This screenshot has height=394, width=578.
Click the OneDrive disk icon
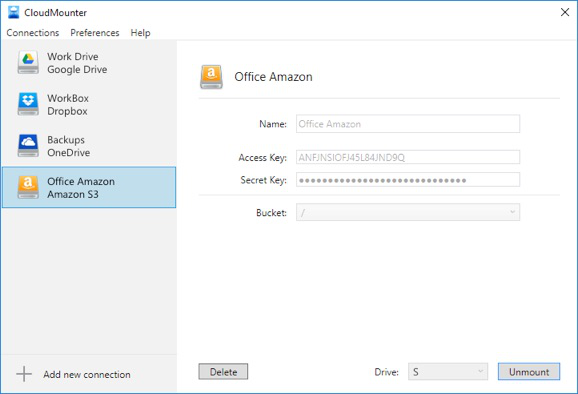pyautogui.click(x=28, y=146)
